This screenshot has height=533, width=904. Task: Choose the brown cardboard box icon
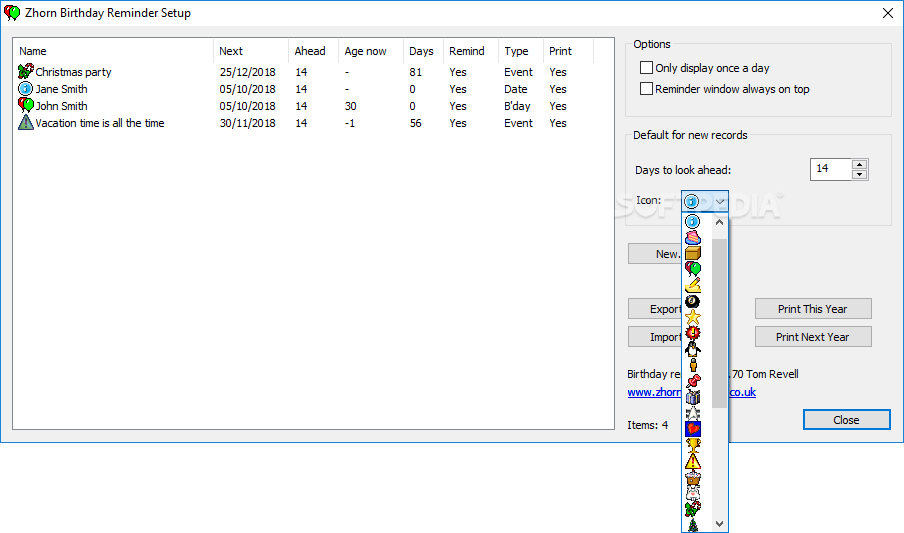click(692, 253)
